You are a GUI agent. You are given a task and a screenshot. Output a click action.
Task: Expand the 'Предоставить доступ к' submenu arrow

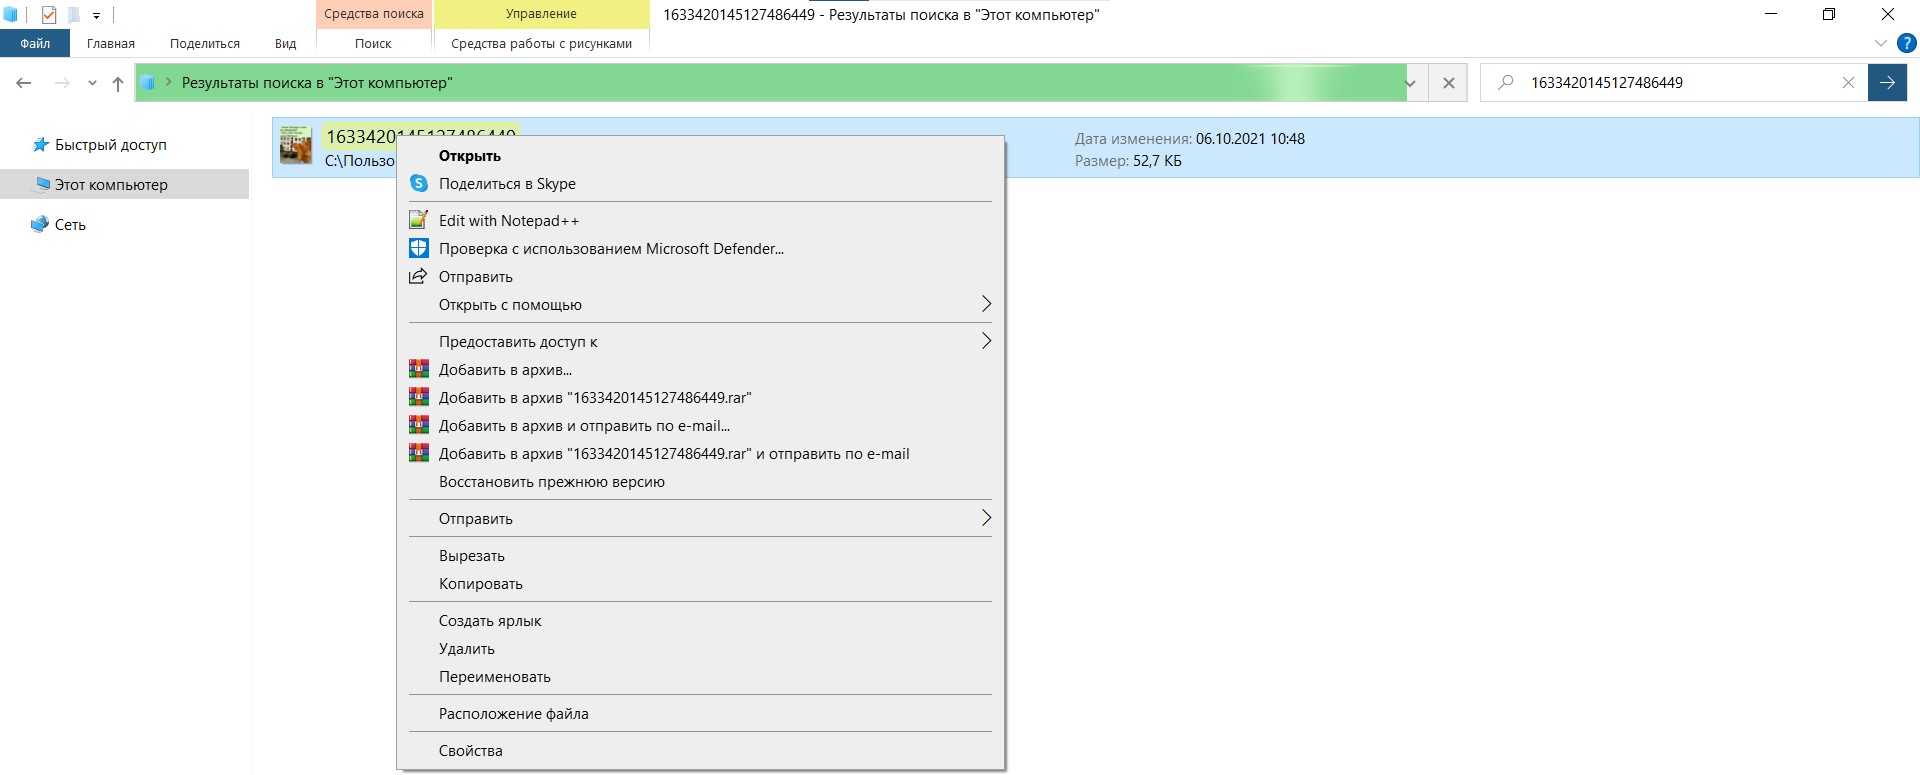pyautogui.click(x=985, y=341)
